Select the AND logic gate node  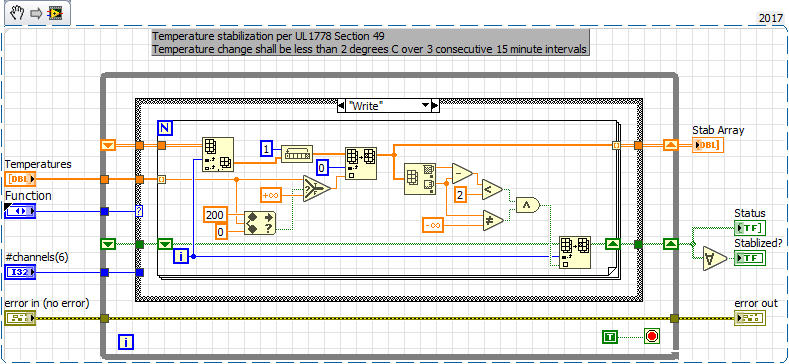coord(527,206)
